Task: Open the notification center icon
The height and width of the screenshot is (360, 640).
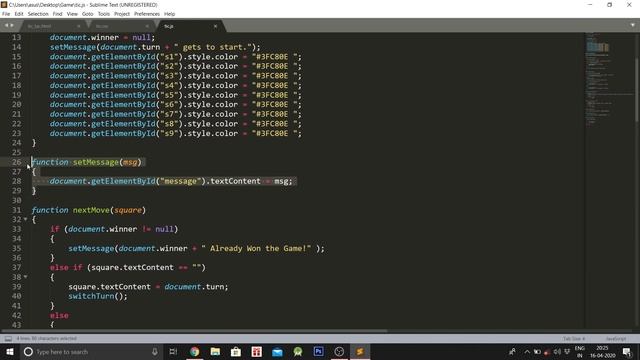Action: 627,351
